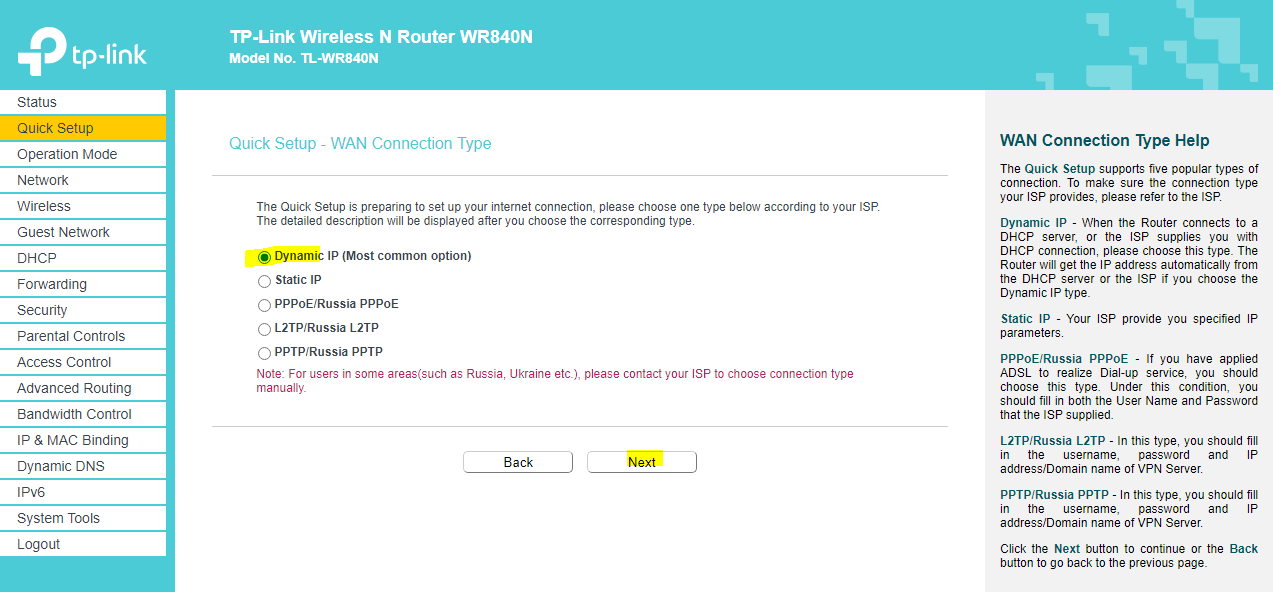Open System Tools in sidebar
The width and height of the screenshot is (1273, 592).
click(x=83, y=518)
